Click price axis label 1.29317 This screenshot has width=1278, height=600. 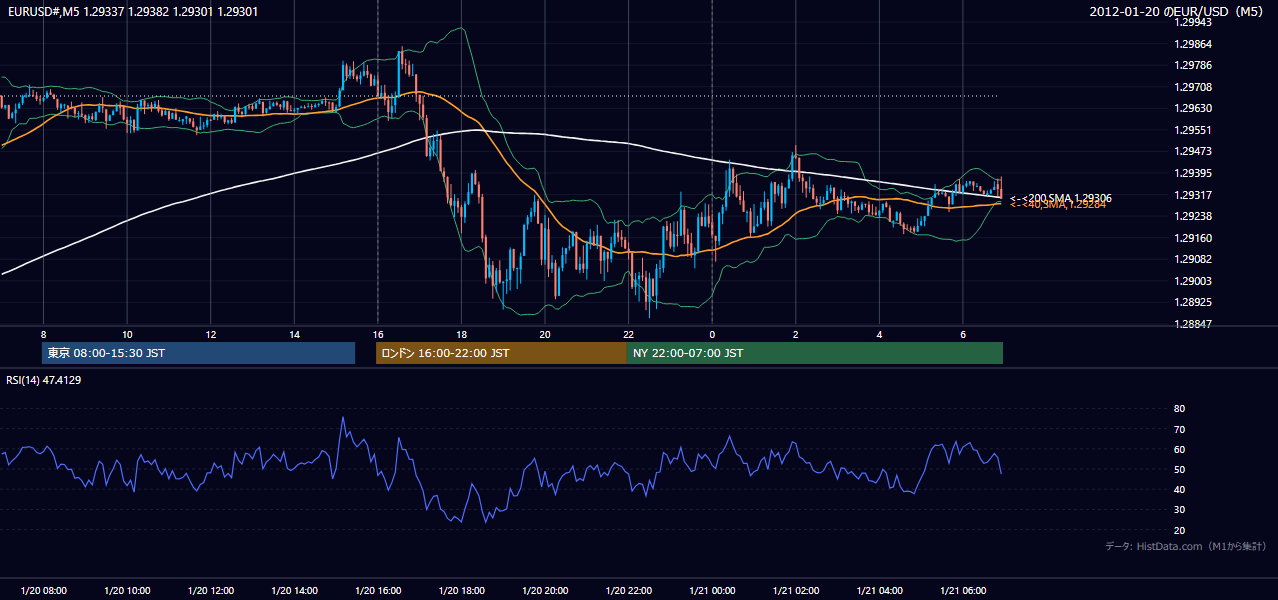(1194, 195)
